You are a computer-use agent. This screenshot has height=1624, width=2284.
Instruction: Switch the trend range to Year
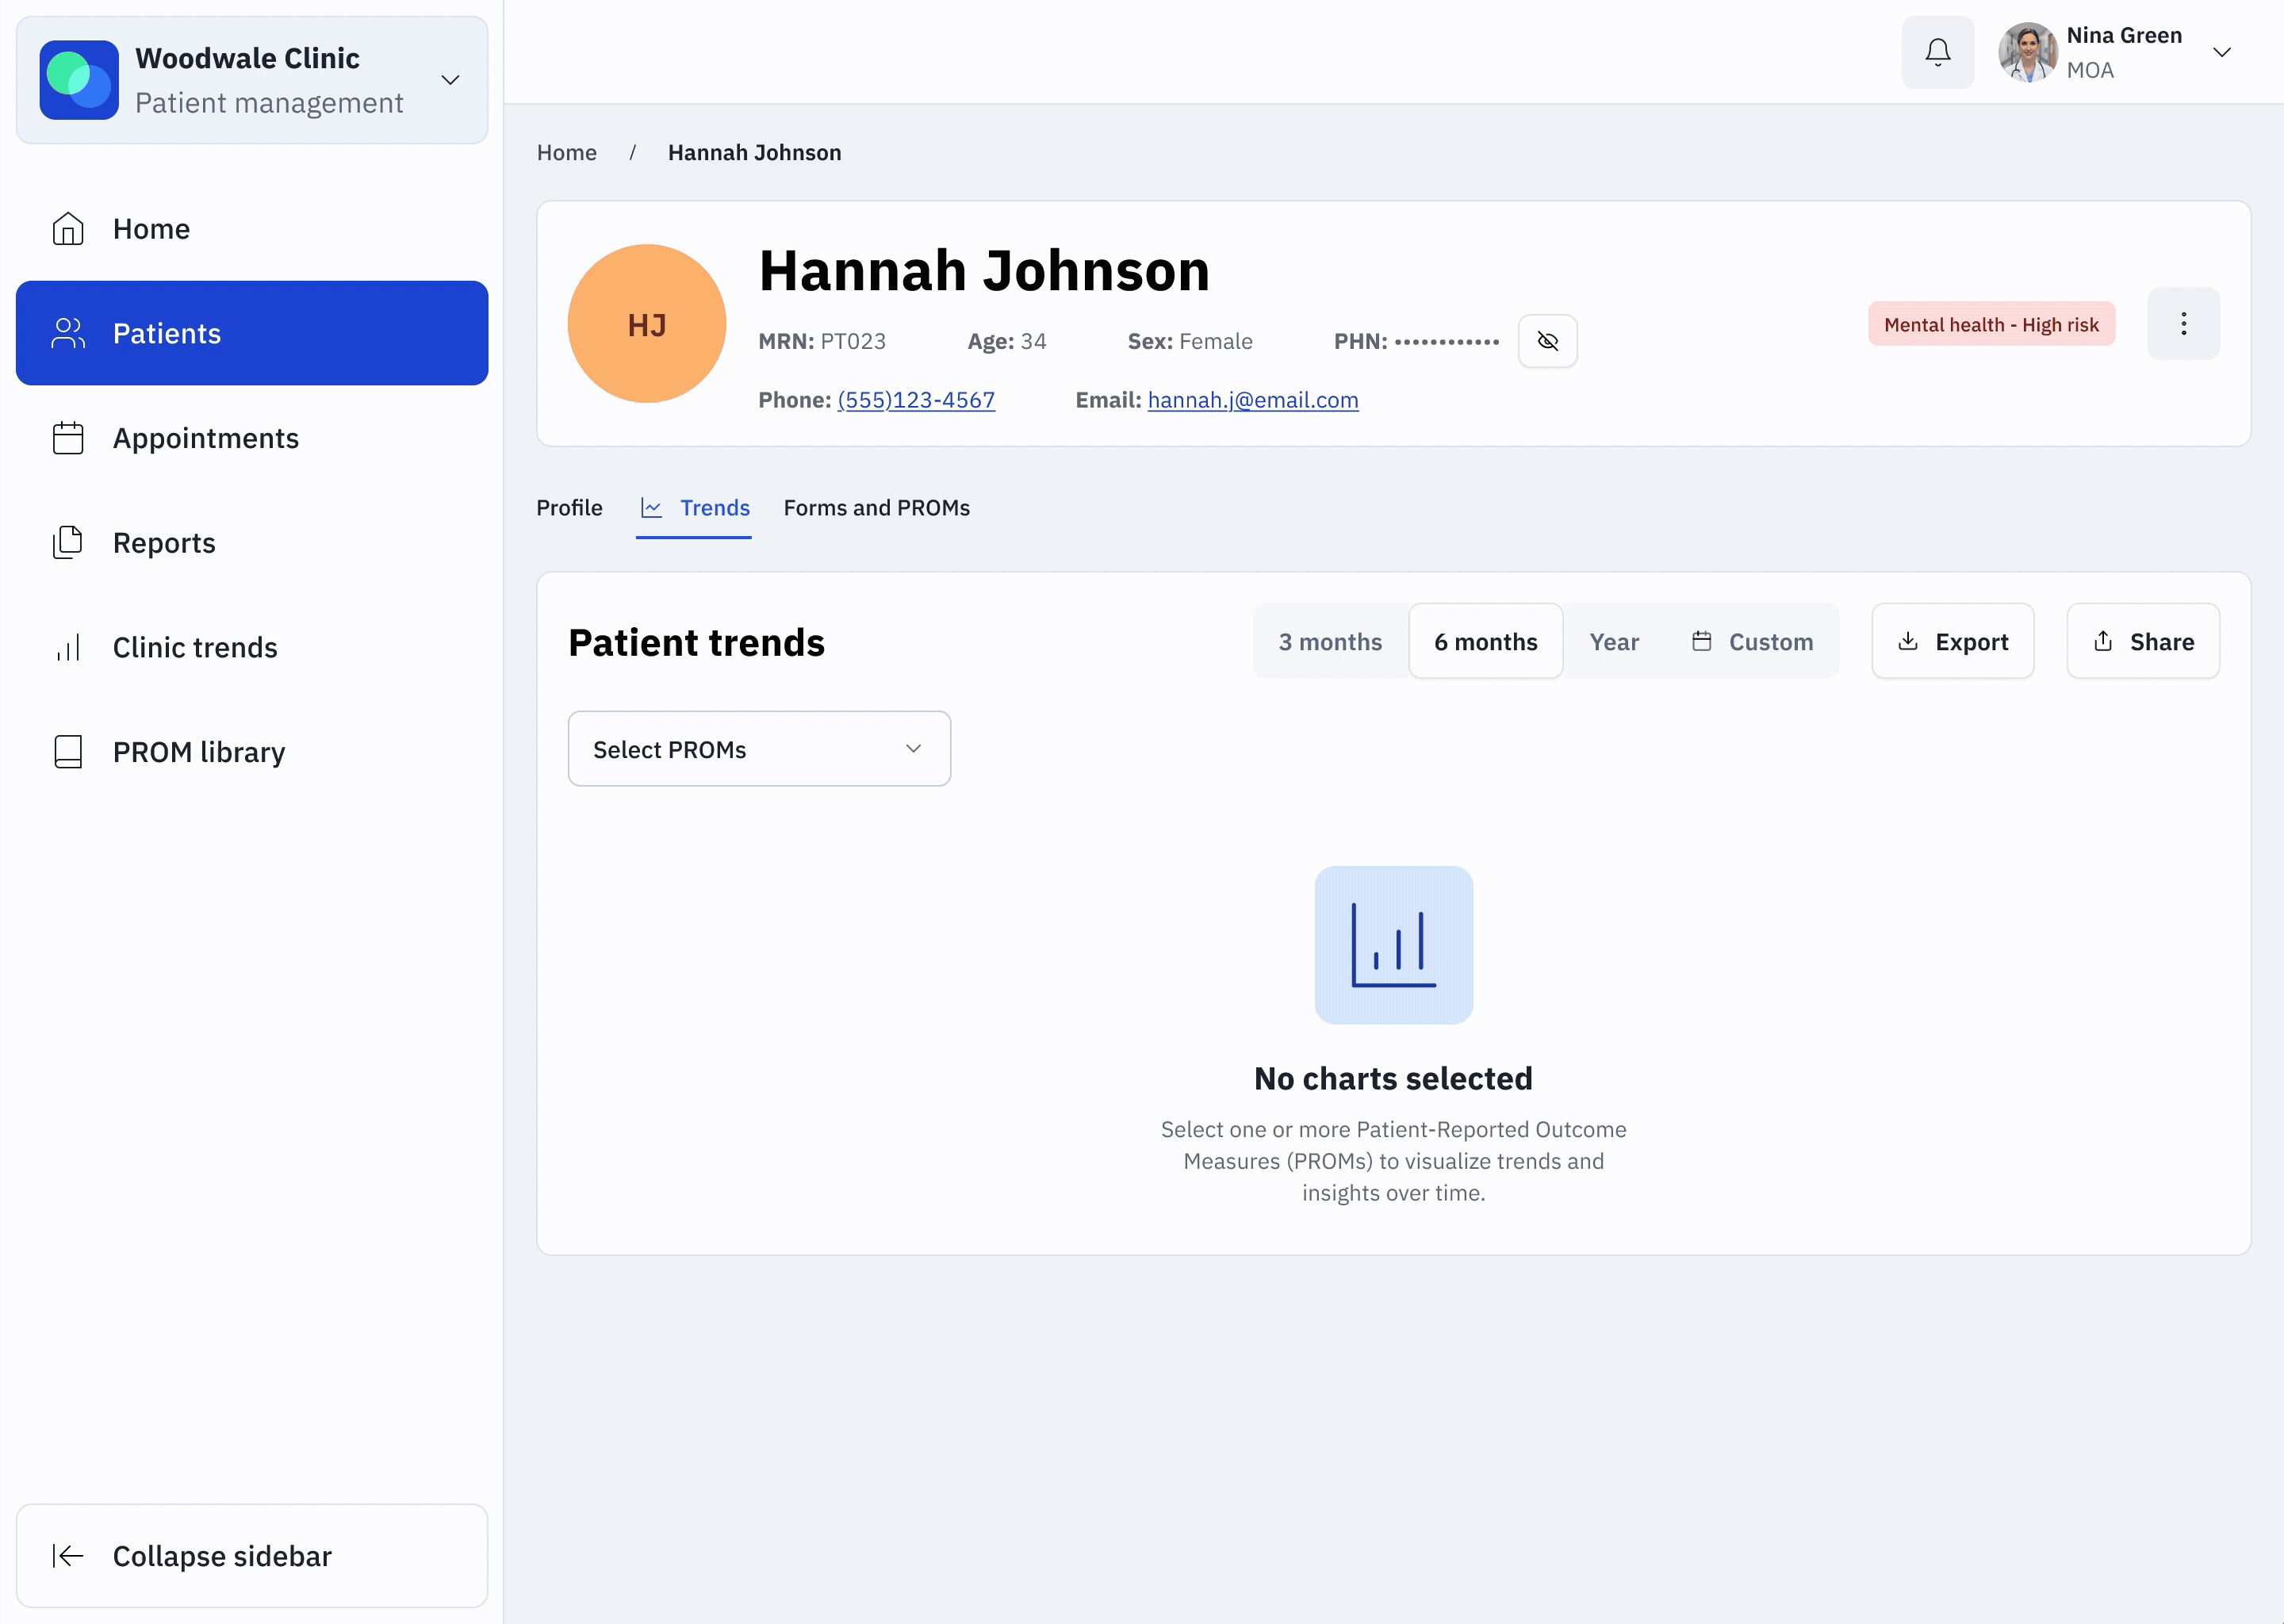click(1614, 641)
